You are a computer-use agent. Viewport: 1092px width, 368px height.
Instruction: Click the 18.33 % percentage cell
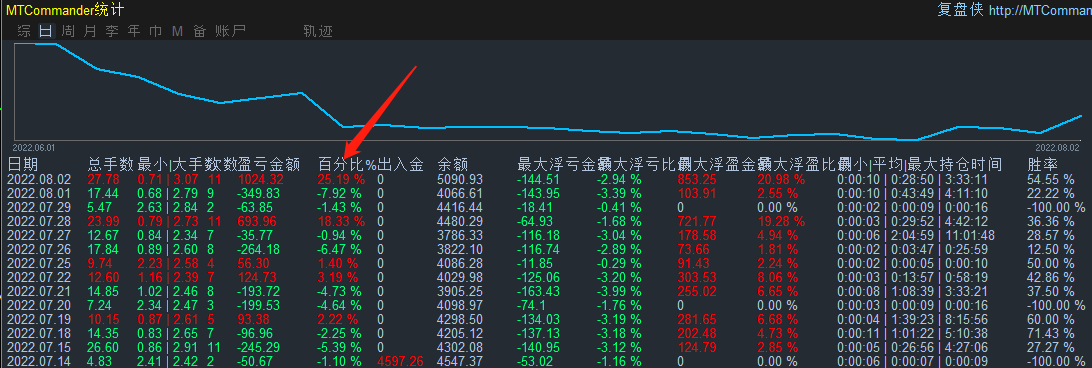point(341,221)
